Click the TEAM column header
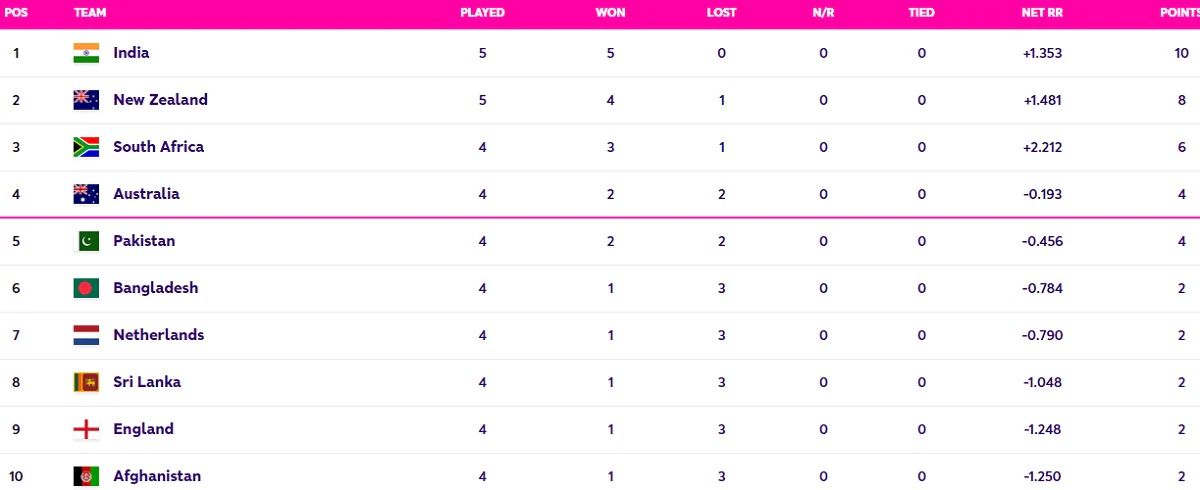Viewport: 1200px width, 490px height. coord(90,13)
